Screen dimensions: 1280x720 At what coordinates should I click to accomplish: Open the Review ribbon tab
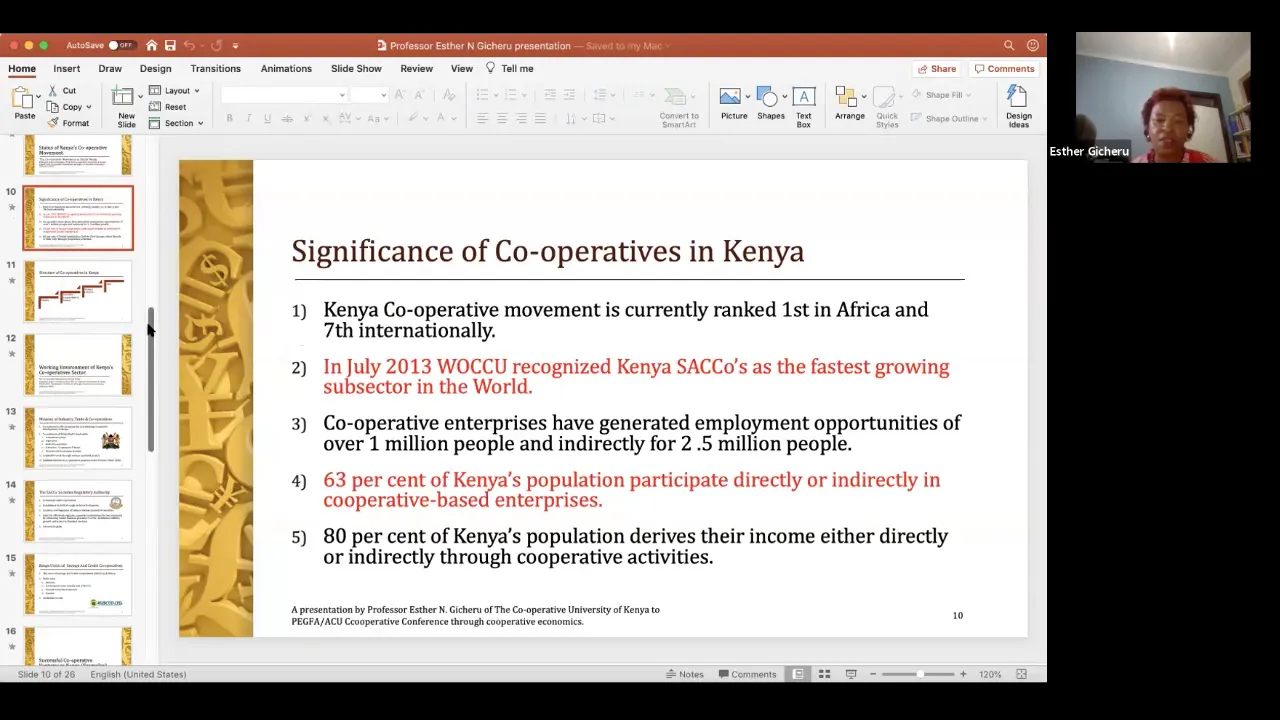point(417,69)
